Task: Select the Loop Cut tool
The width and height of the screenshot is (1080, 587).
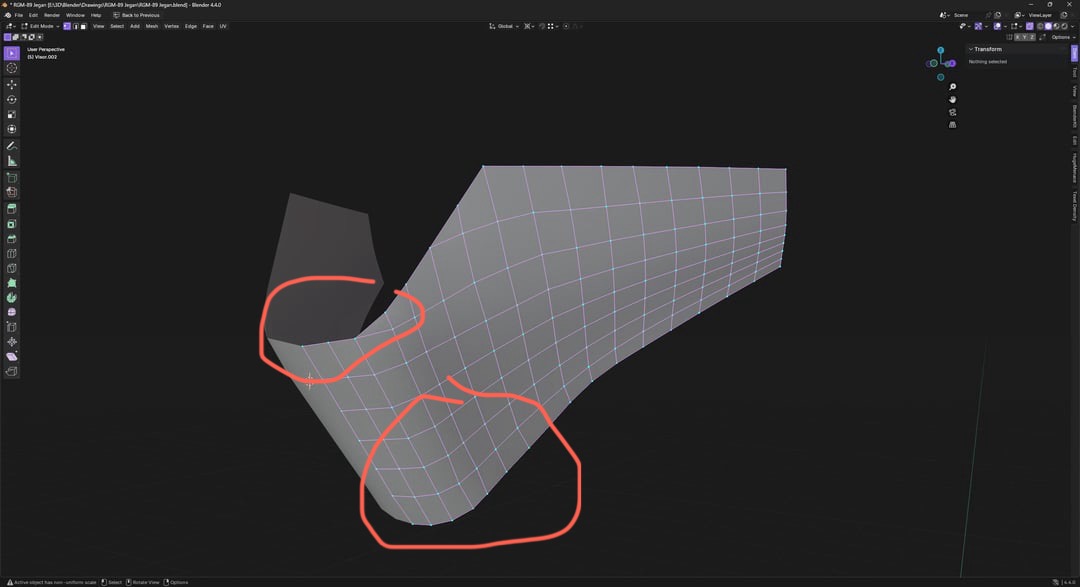Action: click(12, 254)
